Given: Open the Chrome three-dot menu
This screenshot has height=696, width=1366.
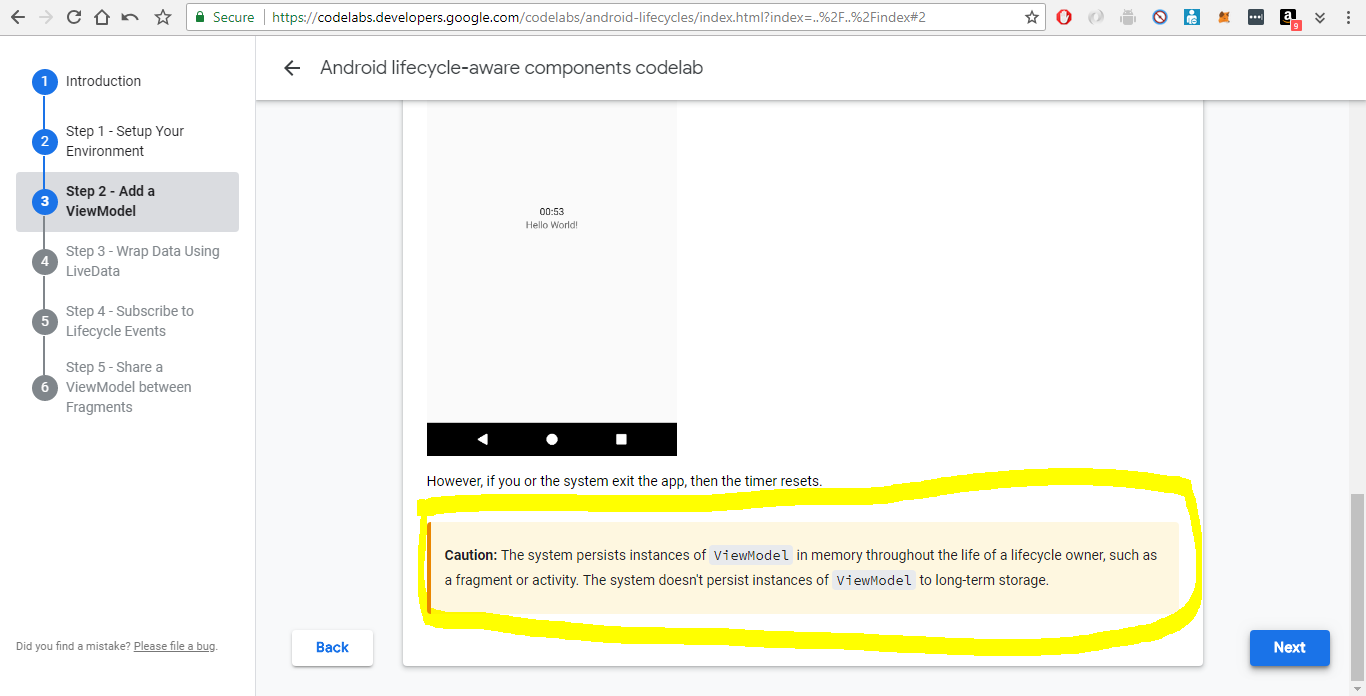Looking at the screenshot, I should click(x=1347, y=17).
